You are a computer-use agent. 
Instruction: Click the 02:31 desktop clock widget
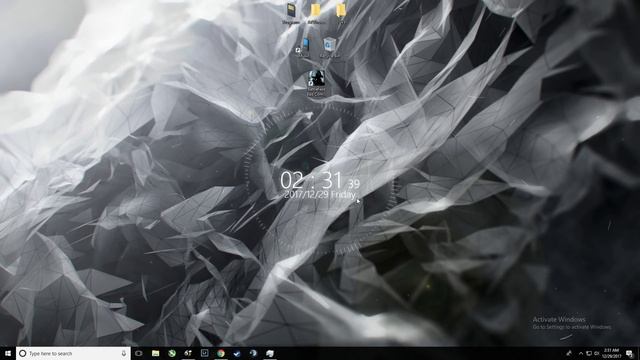coord(320,180)
